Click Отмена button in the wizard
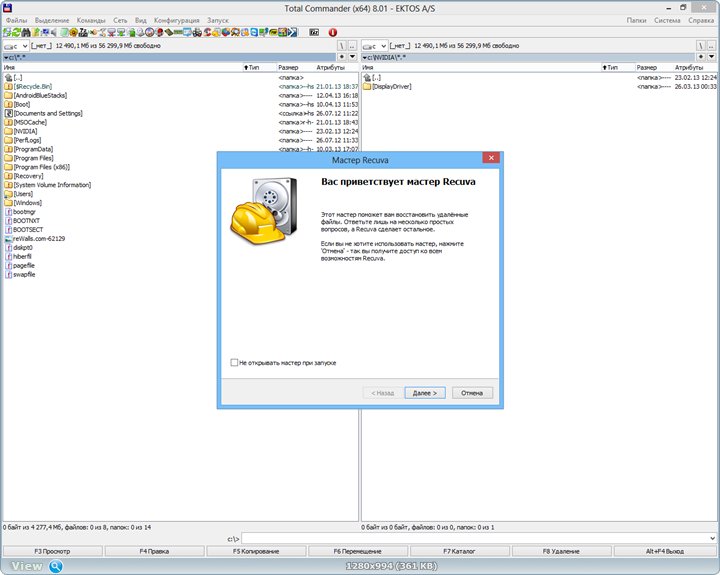The width and height of the screenshot is (720, 575). (472, 393)
